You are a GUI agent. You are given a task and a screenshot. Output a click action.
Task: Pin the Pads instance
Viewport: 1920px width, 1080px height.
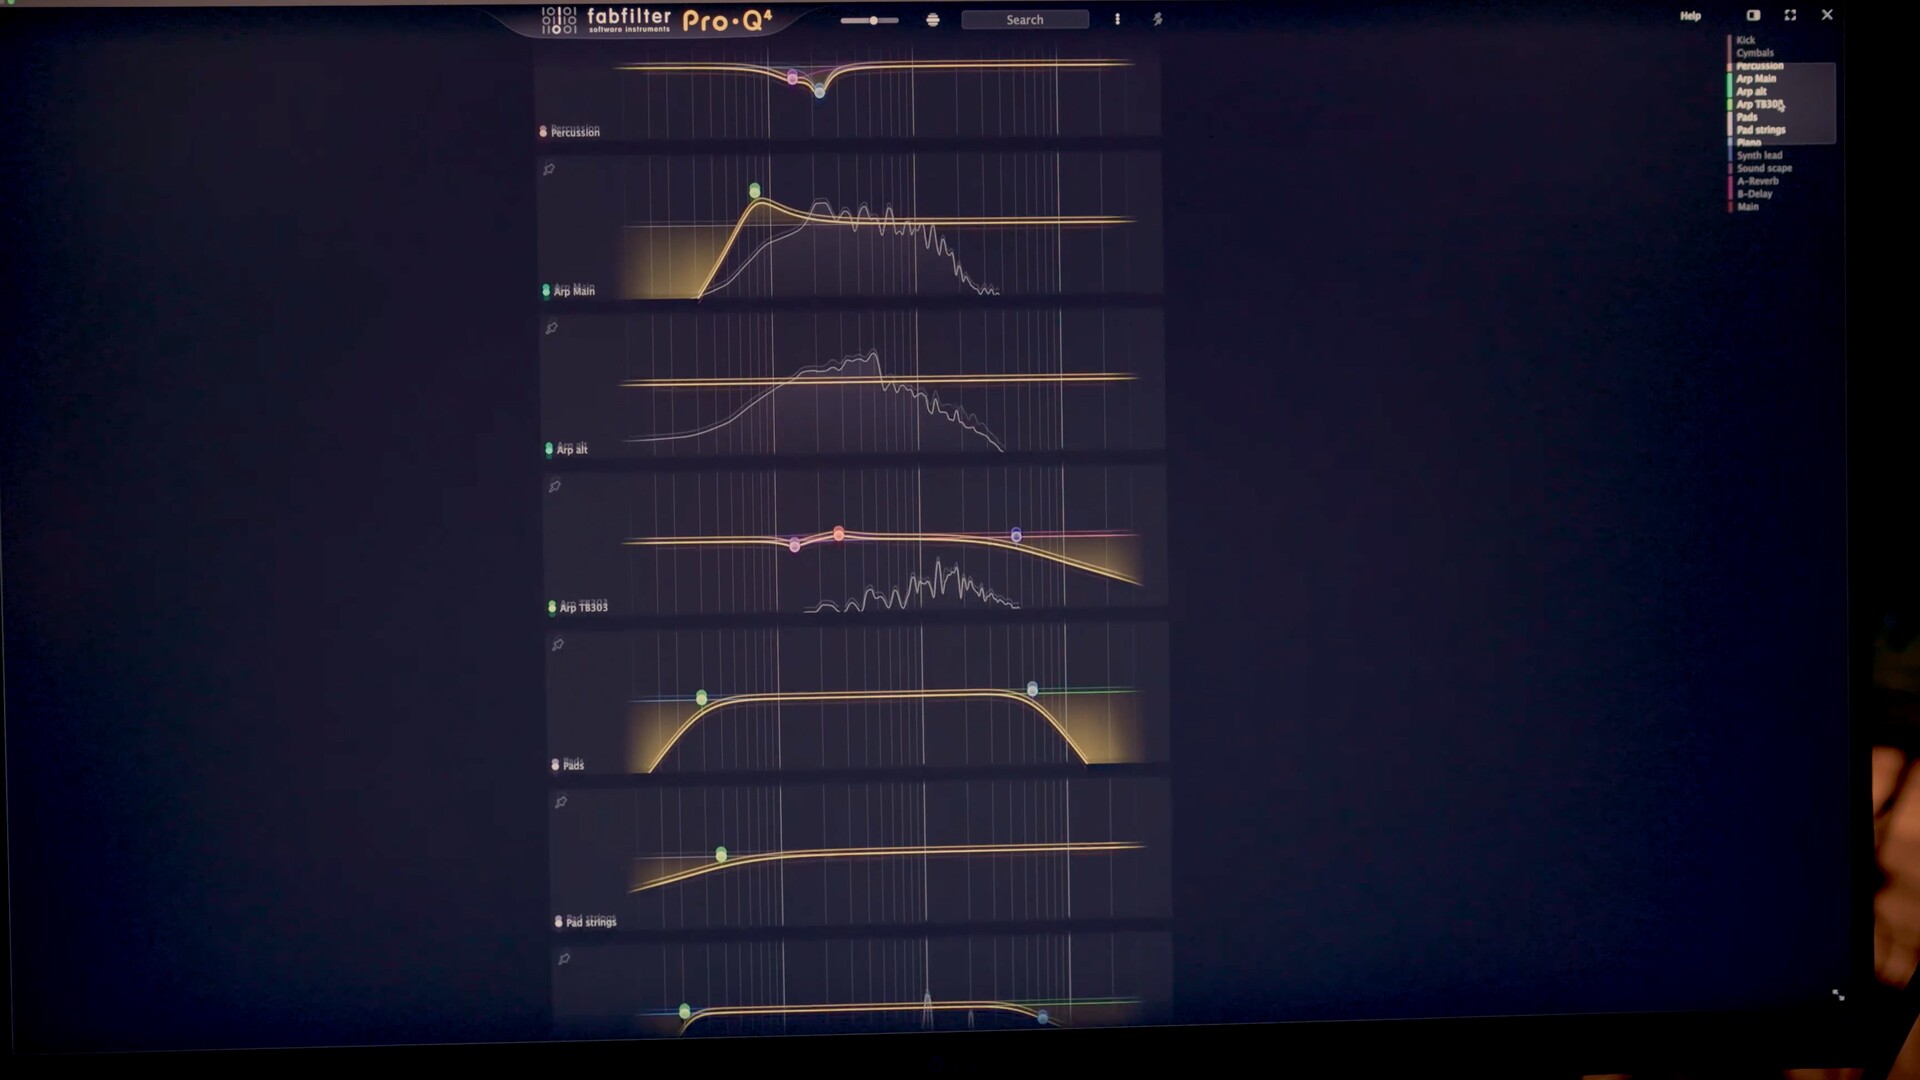[558, 645]
